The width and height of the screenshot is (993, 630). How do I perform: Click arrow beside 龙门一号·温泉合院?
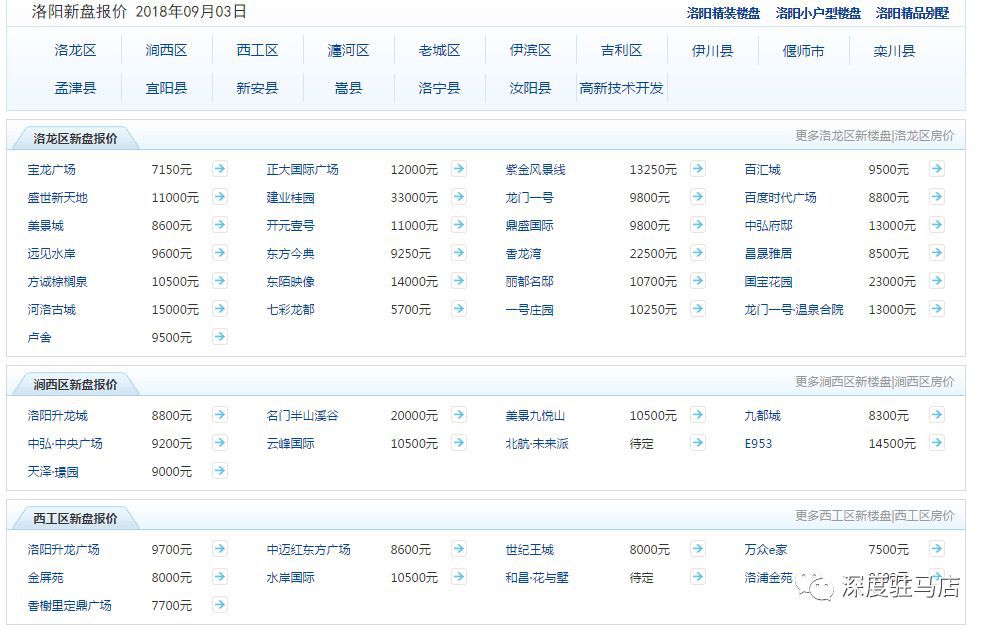[x=937, y=309]
